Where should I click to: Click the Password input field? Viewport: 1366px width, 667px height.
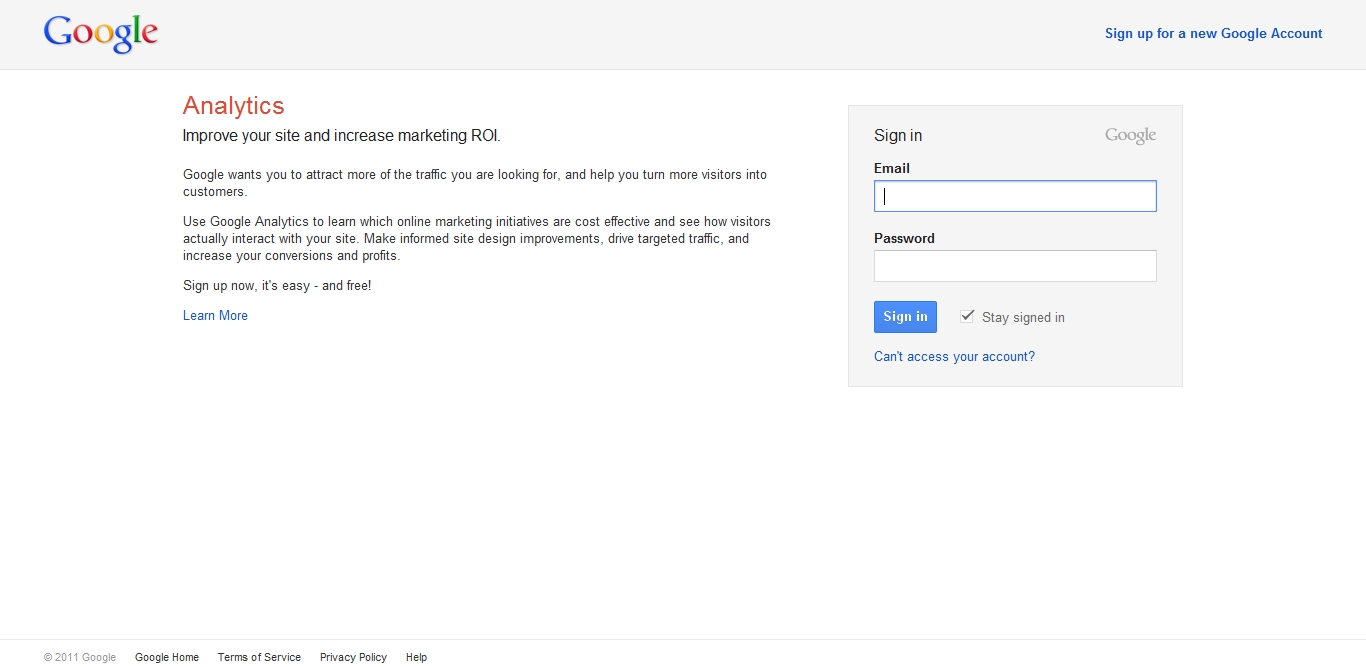pos(1015,266)
